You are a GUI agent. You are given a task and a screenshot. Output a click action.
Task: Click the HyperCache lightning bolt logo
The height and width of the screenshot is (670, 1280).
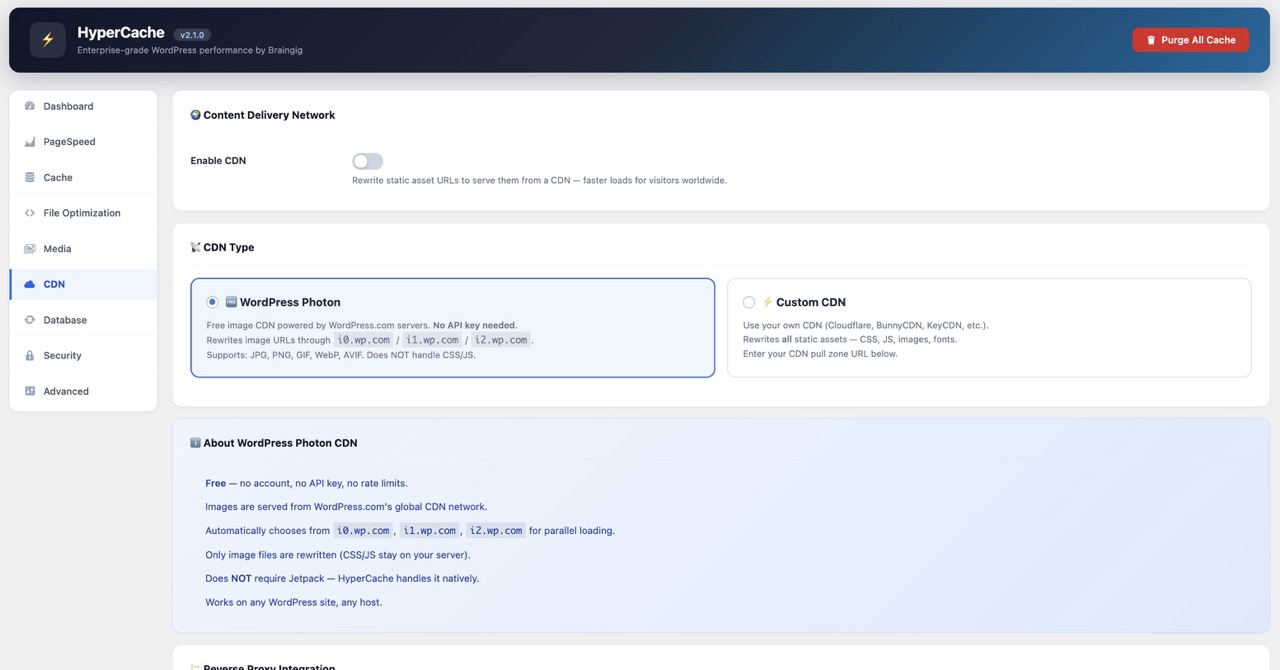tap(47, 40)
